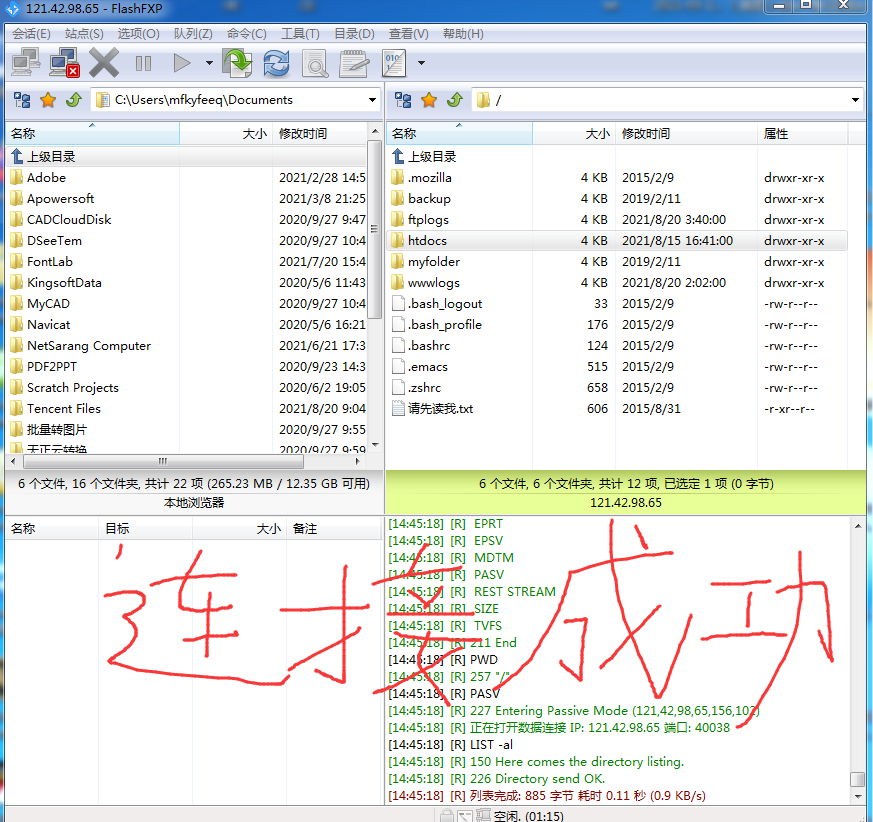Click the local pane folder tree icon
This screenshot has width=873, height=822.
[22, 100]
